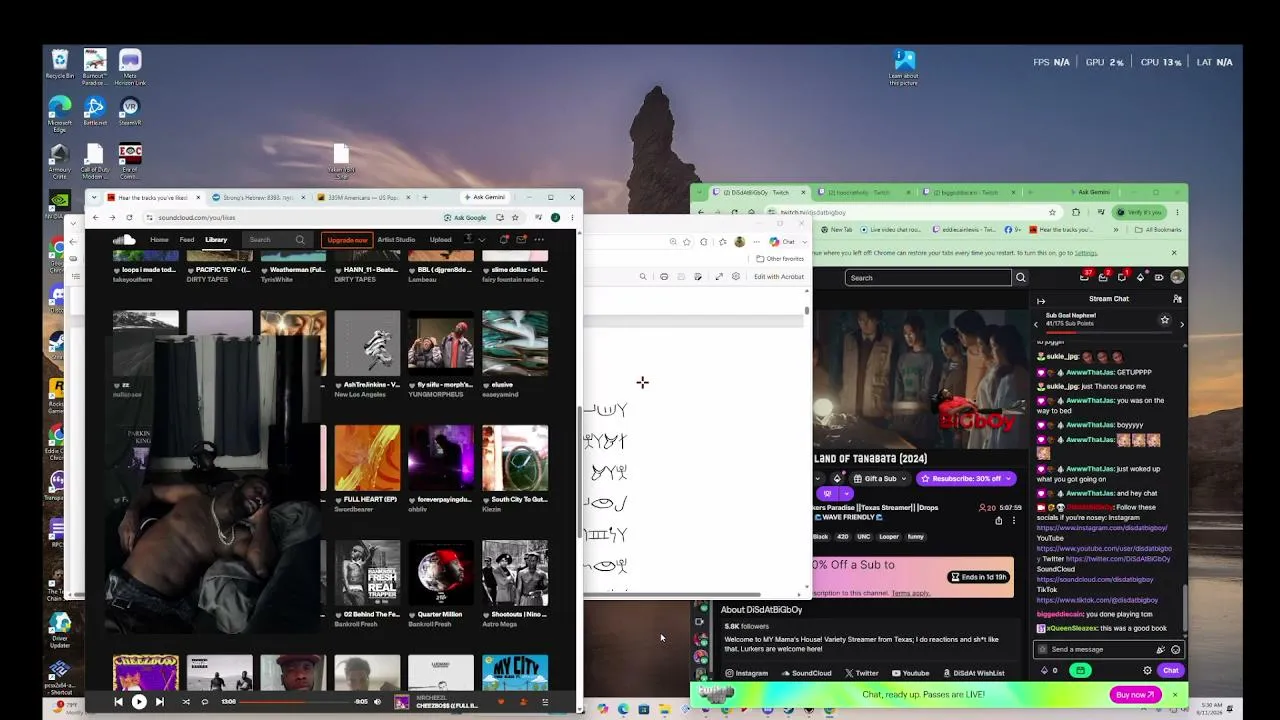Open the SoundCloud next-up queue
Screen dimensions: 1280x720
click(545, 702)
